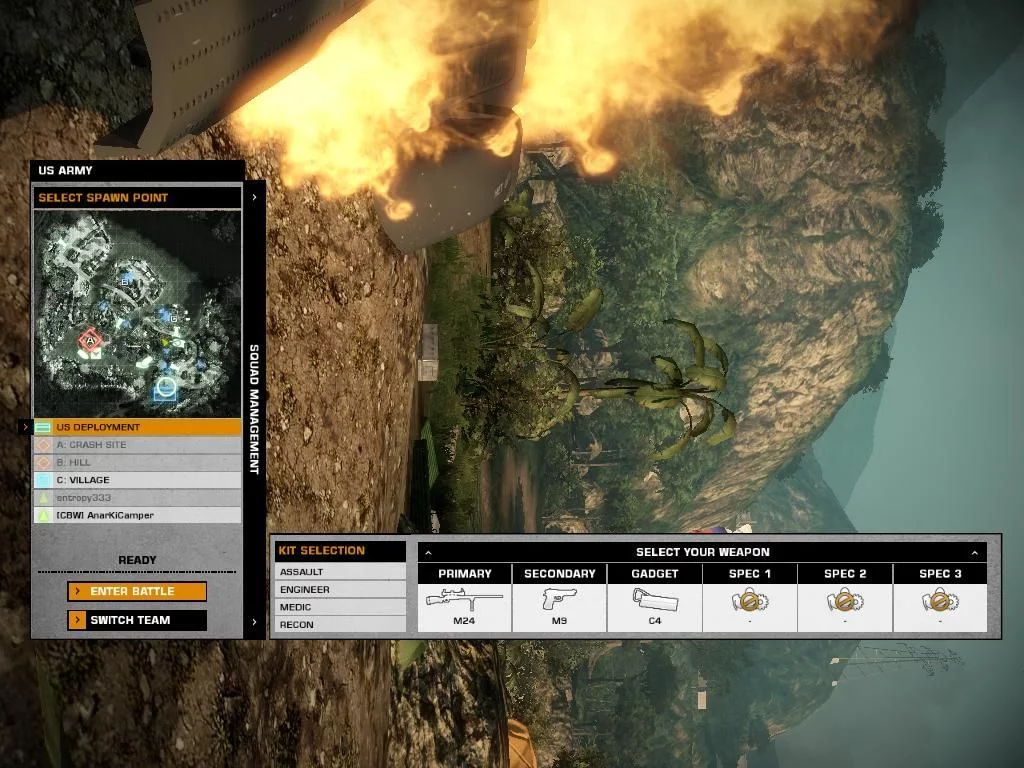Select US Deployment spawn point row
The image size is (1024, 768).
[137, 427]
